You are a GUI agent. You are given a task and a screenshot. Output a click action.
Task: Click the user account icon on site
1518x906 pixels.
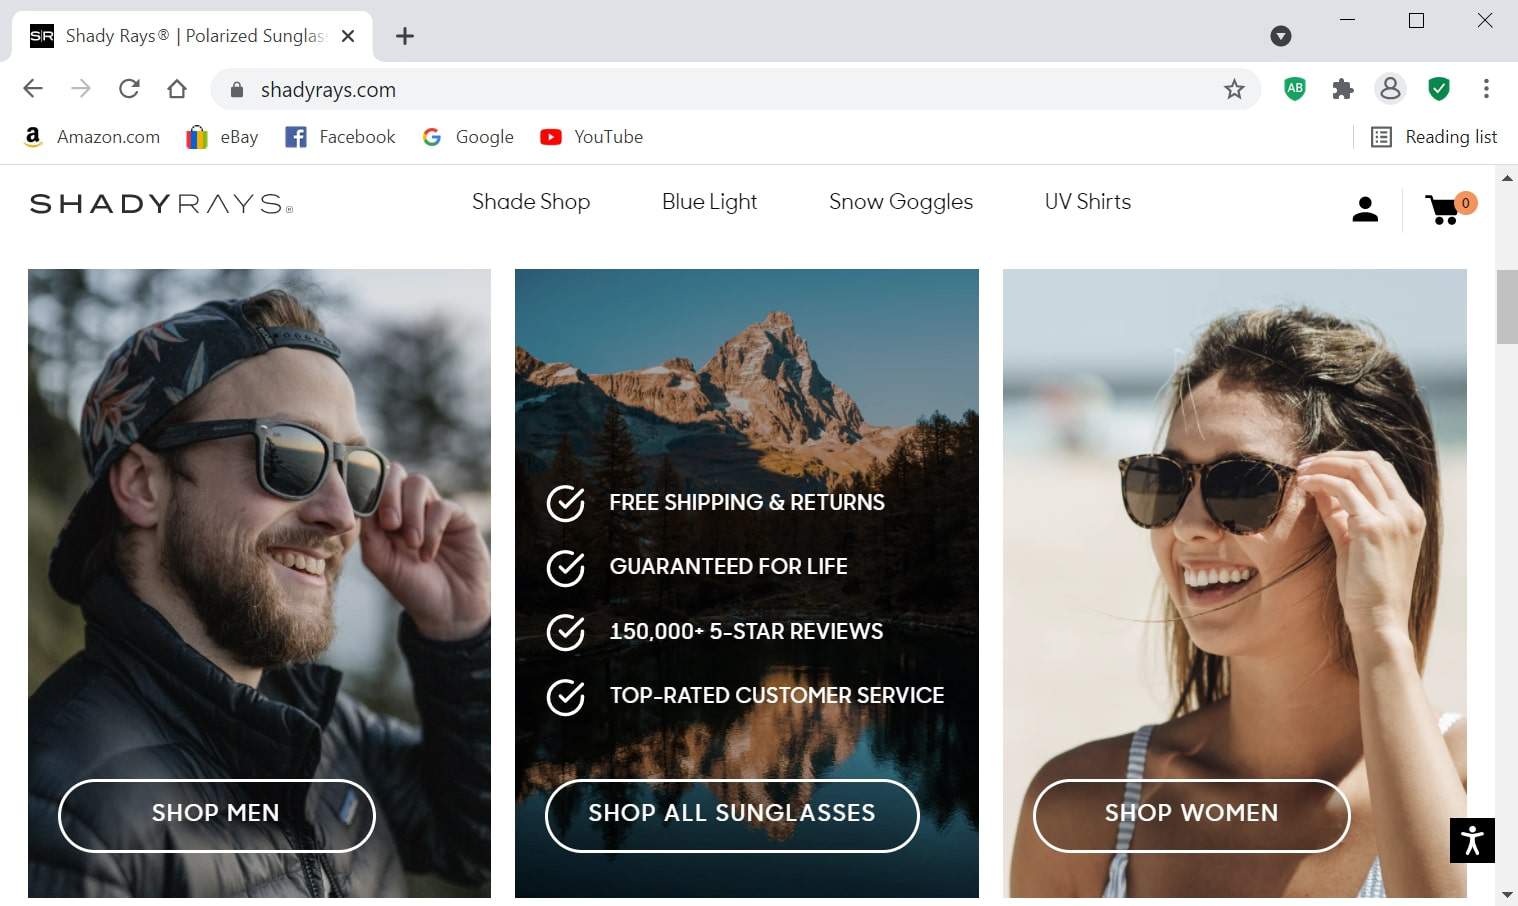pyautogui.click(x=1365, y=209)
